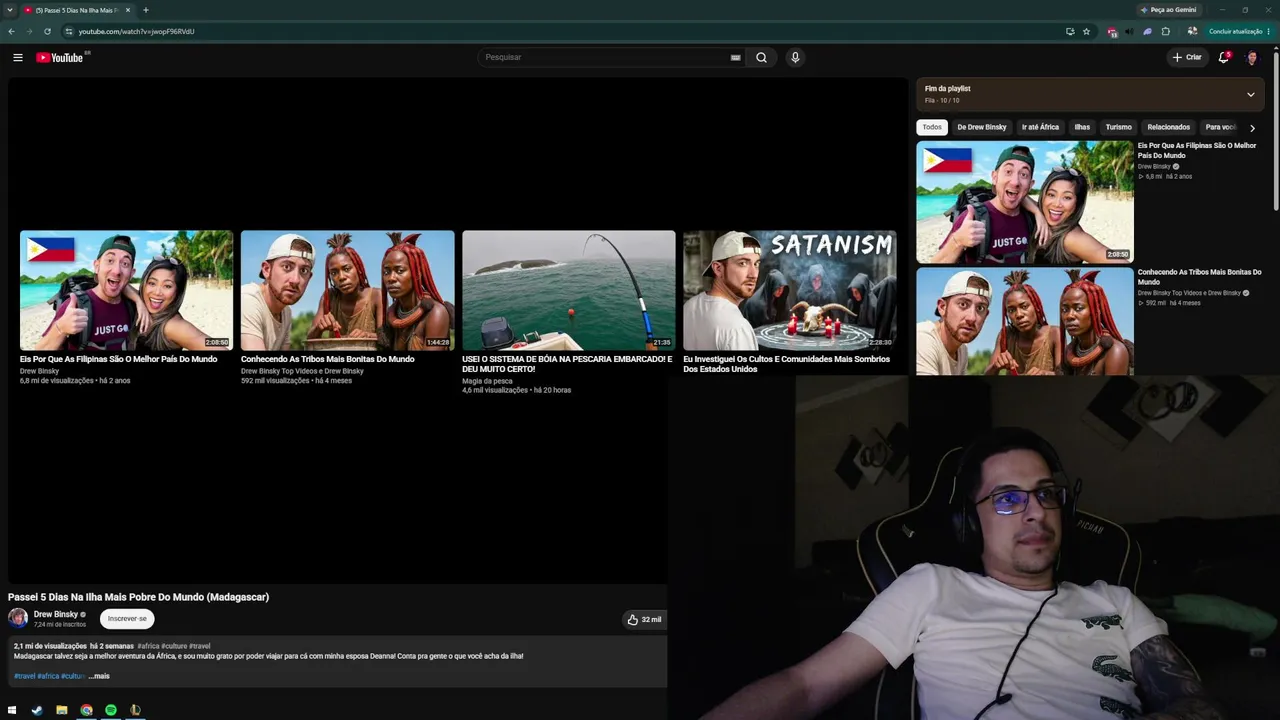Open sidebar Tribos Mais Bonitas thumbnail

(1025, 321)
